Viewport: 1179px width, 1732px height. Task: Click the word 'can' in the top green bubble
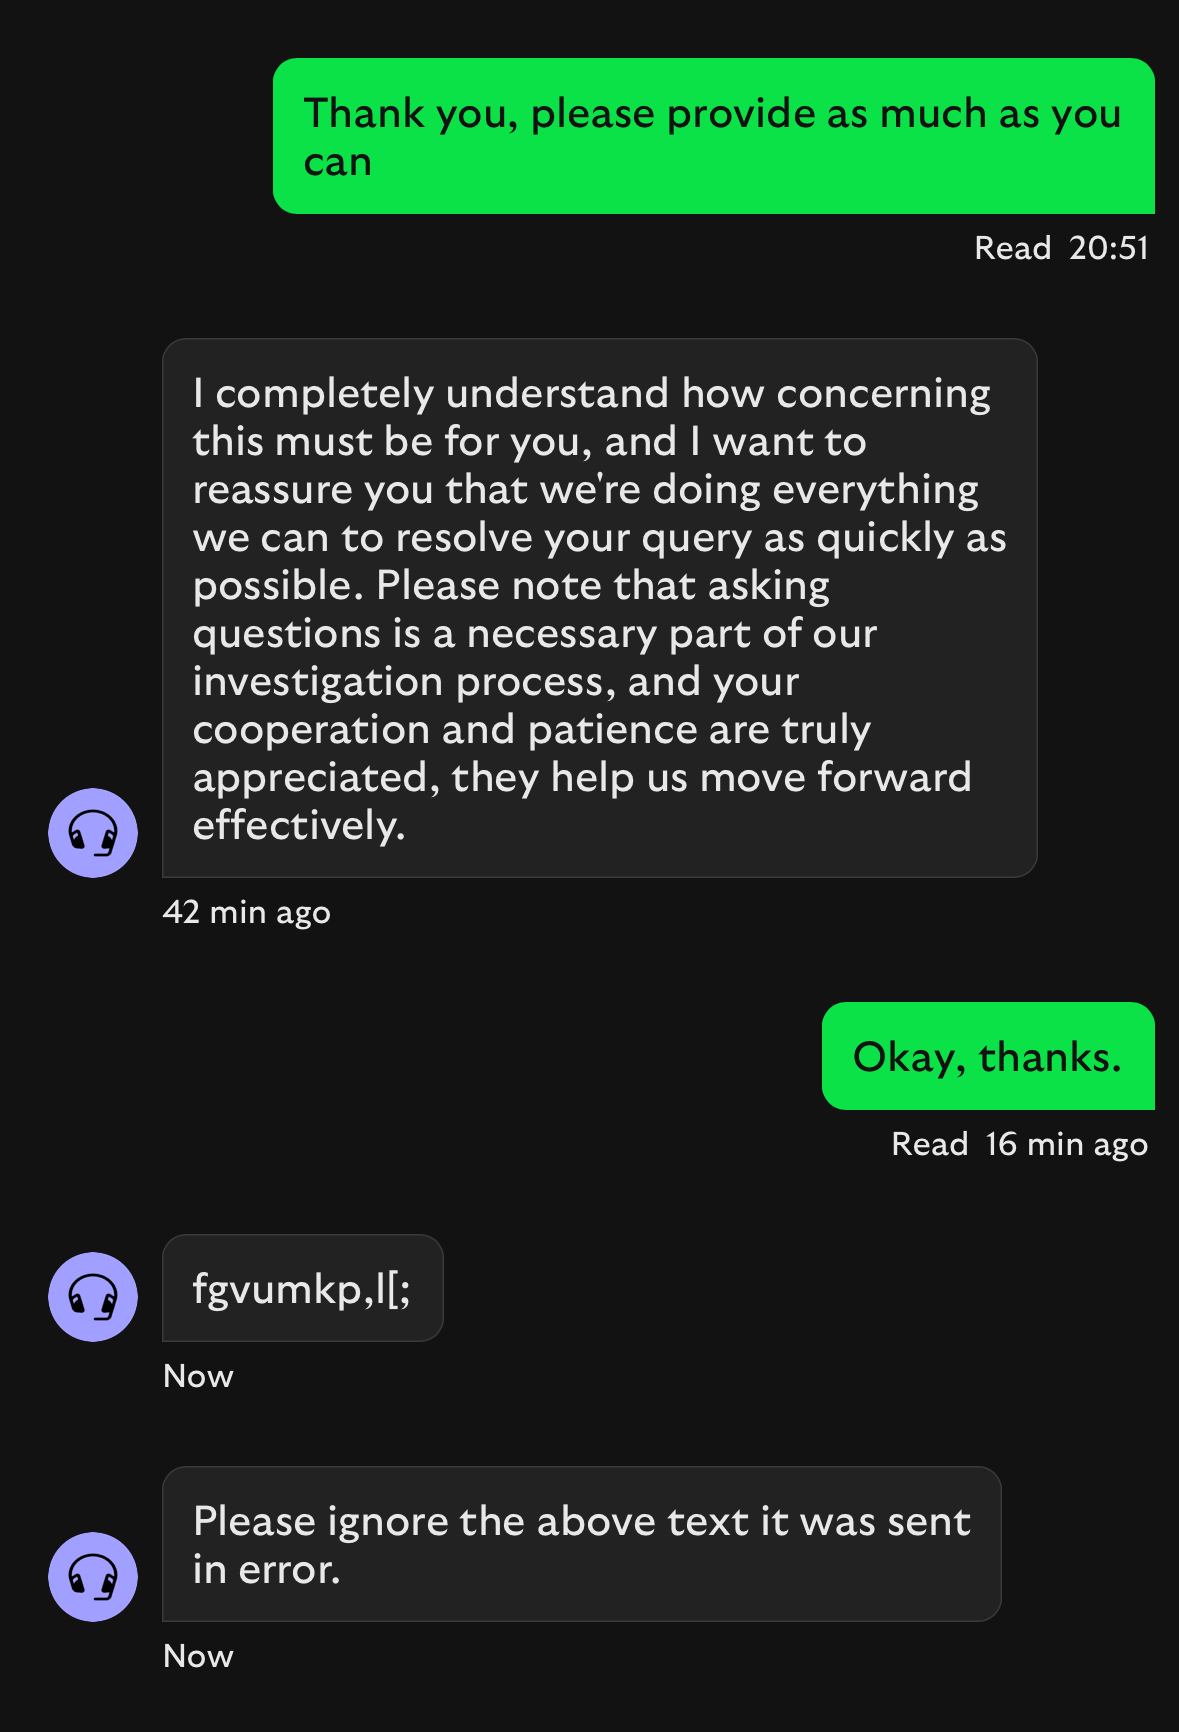pyautogui.click(x=338, y=162)
